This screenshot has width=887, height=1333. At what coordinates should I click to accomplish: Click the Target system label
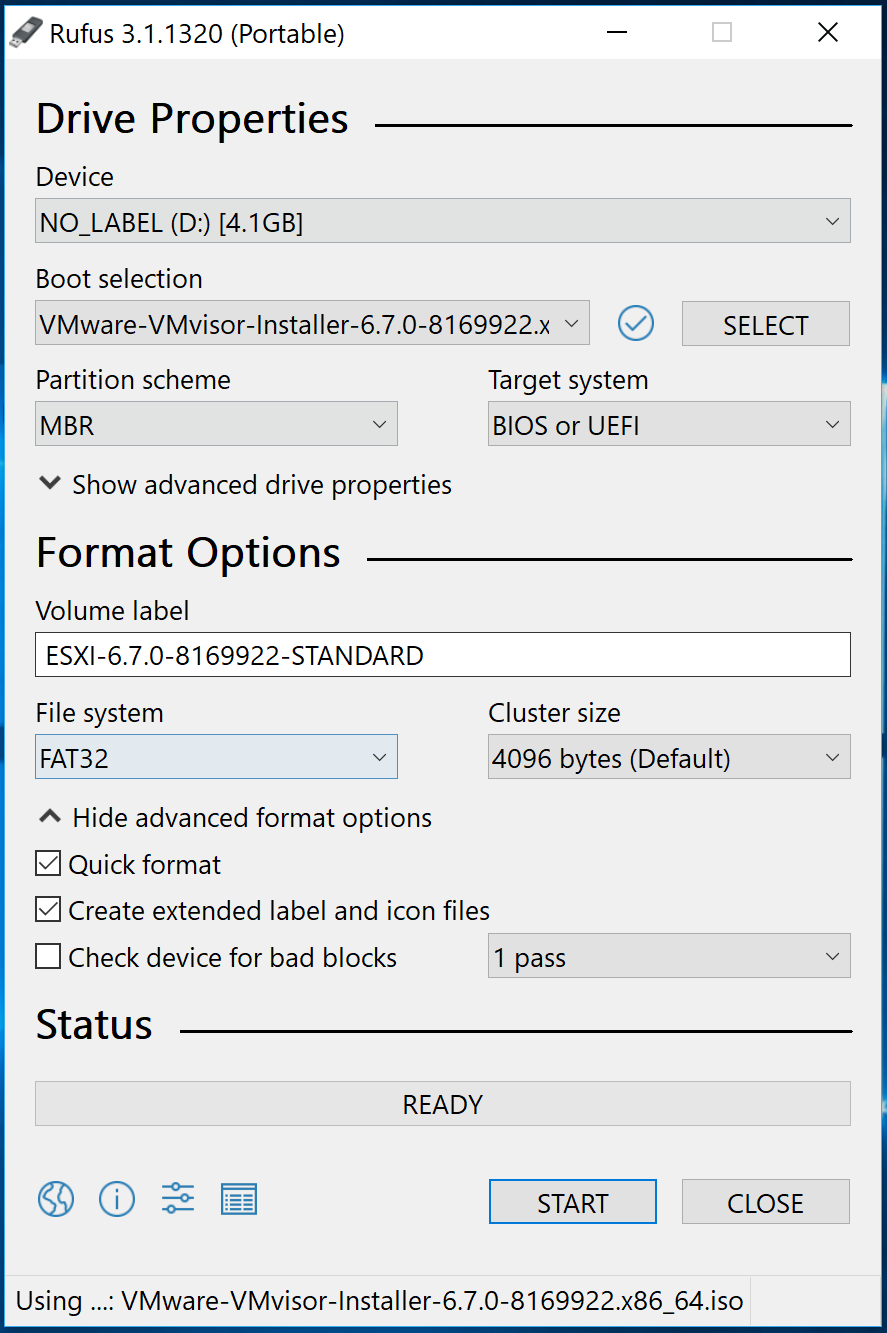click(568, 380)
